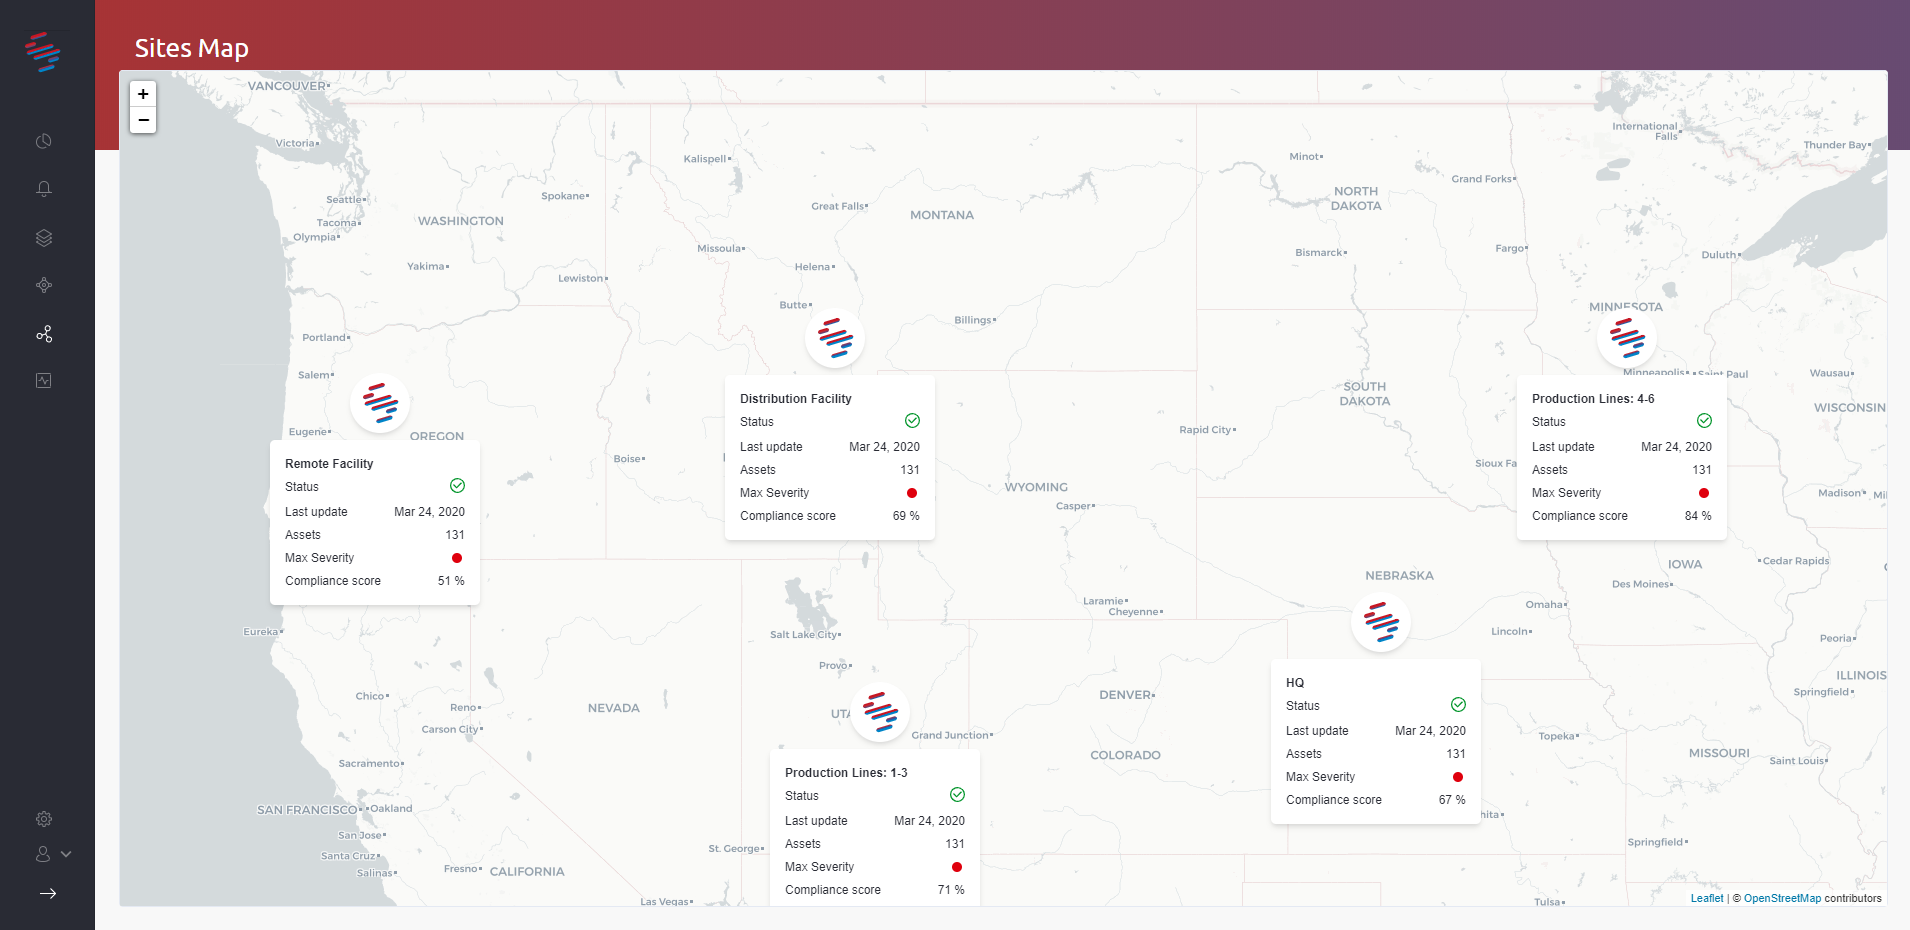Click Production Lines 4-6 status check icon
The height and width of the screenshot is (930, 1910).
(x=1704, y=421)
